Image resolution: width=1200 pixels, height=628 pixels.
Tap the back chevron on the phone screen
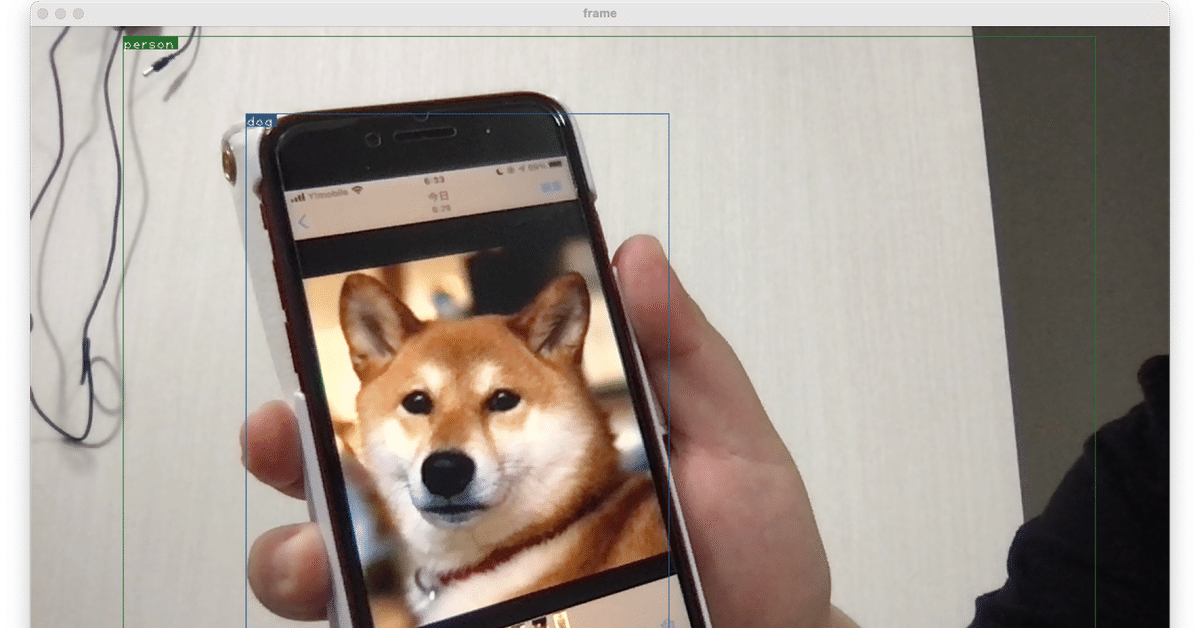(x=303, y=222)
